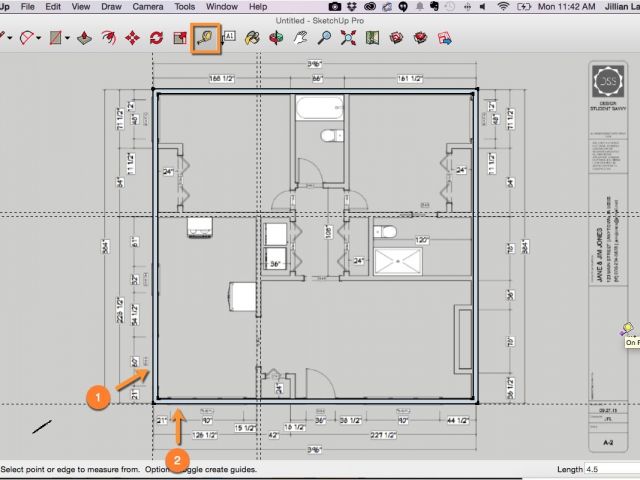Select the Pan hand tool

(301, 39)
